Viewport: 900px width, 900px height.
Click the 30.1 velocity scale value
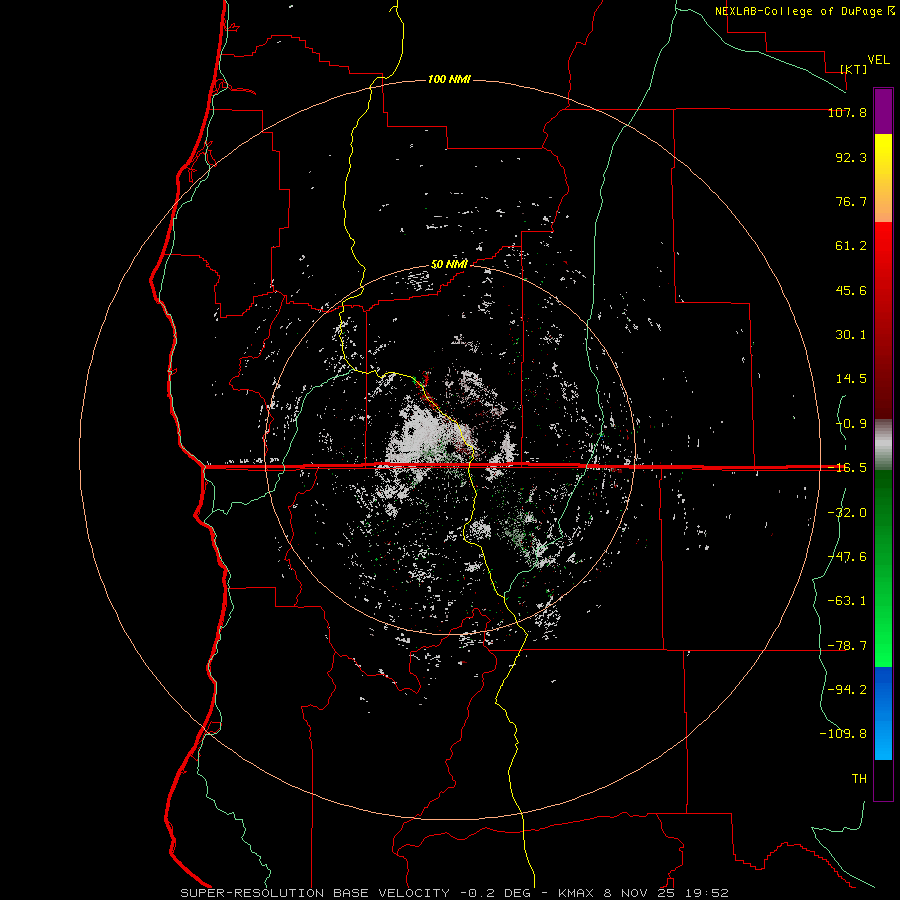point(851,335)
